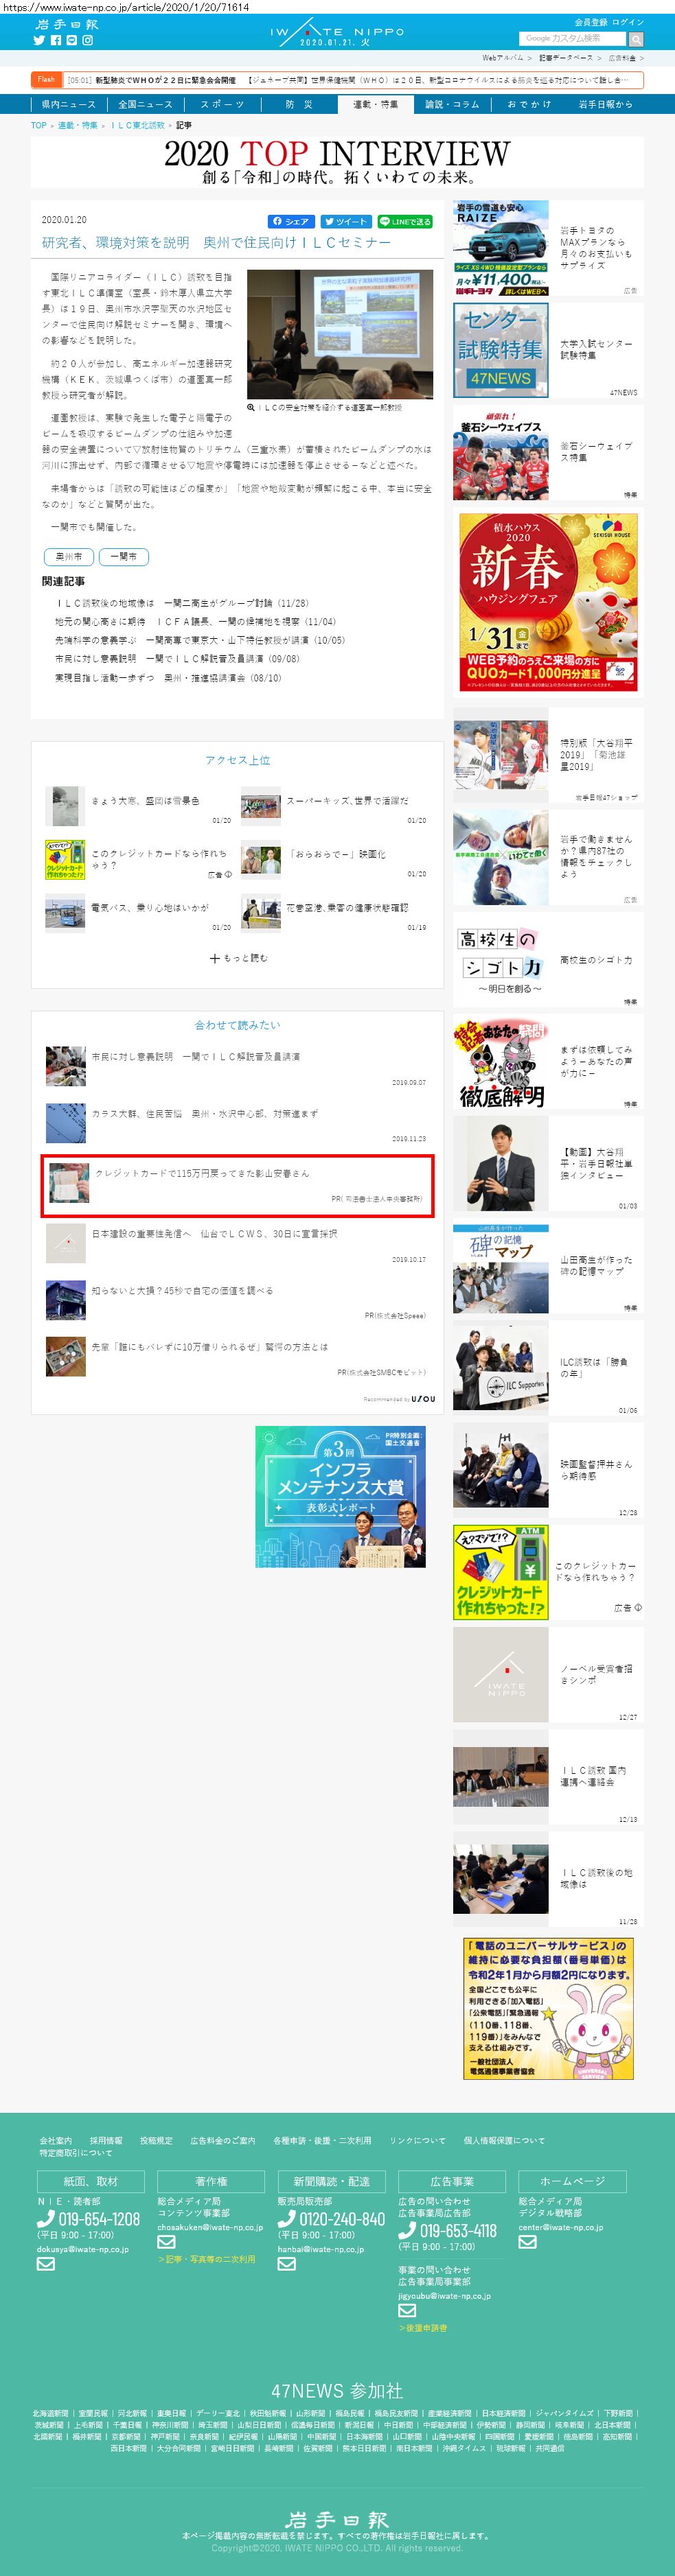Focus the Google カスタム検索 field
The image size is (675, 2576).
[572, 39]
